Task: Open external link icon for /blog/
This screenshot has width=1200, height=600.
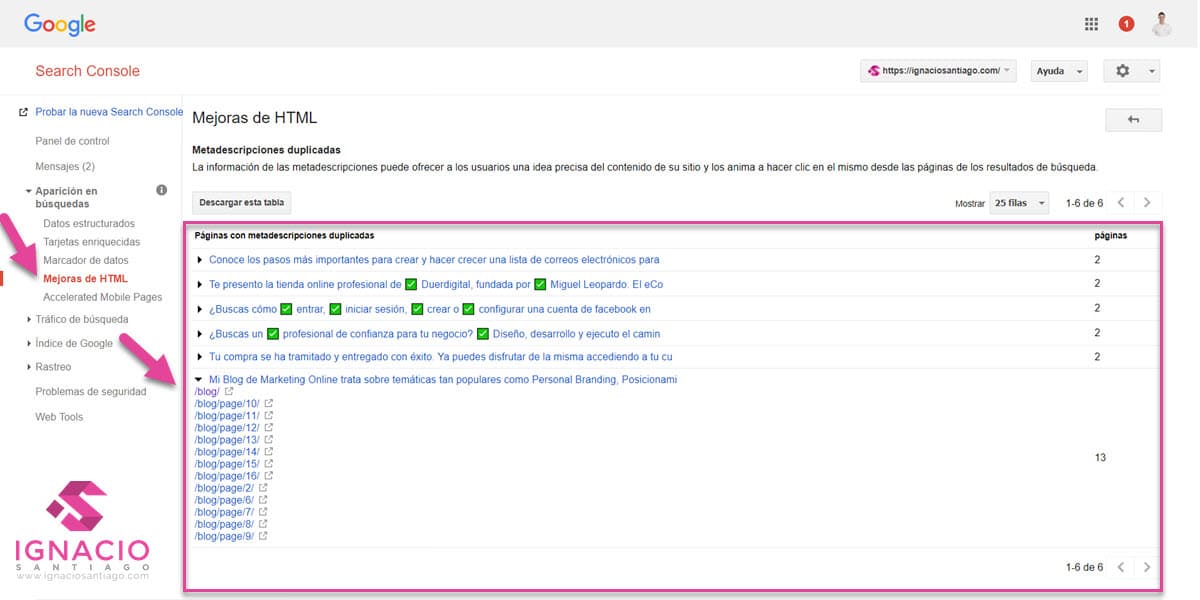Action: point(229,392)
